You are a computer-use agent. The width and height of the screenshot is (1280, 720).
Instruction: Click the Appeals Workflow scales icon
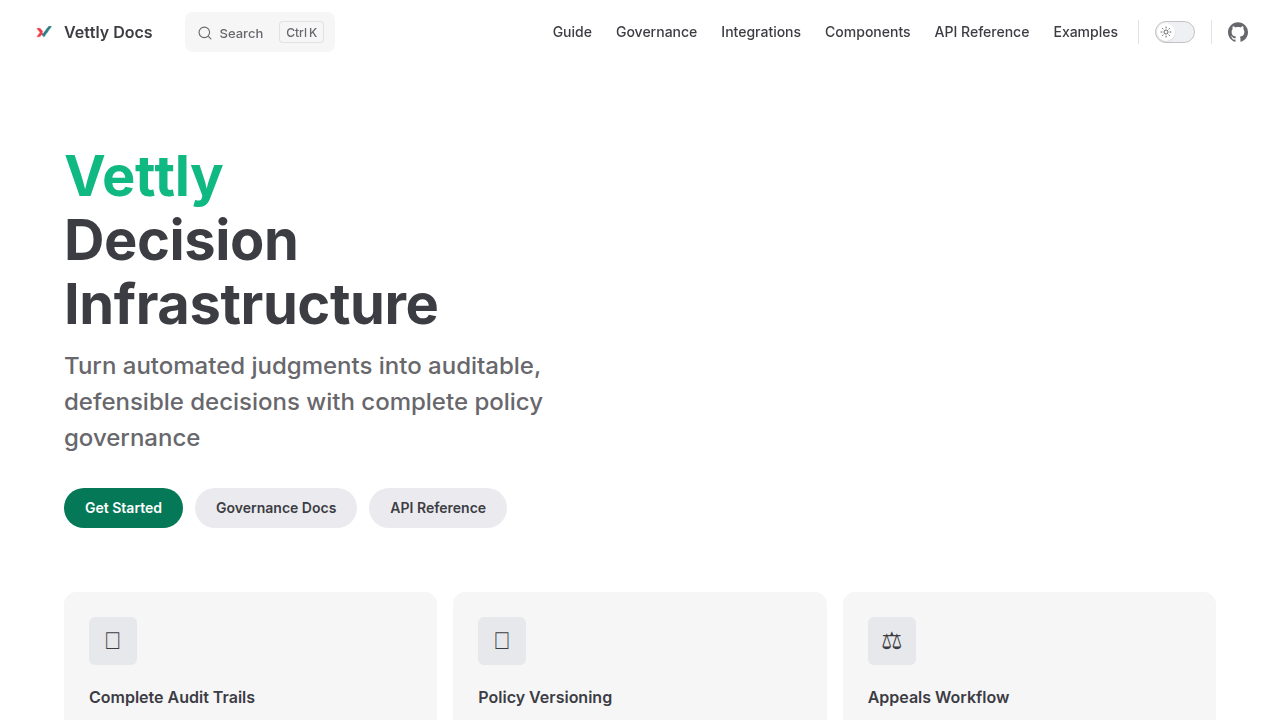click(892, 641)
